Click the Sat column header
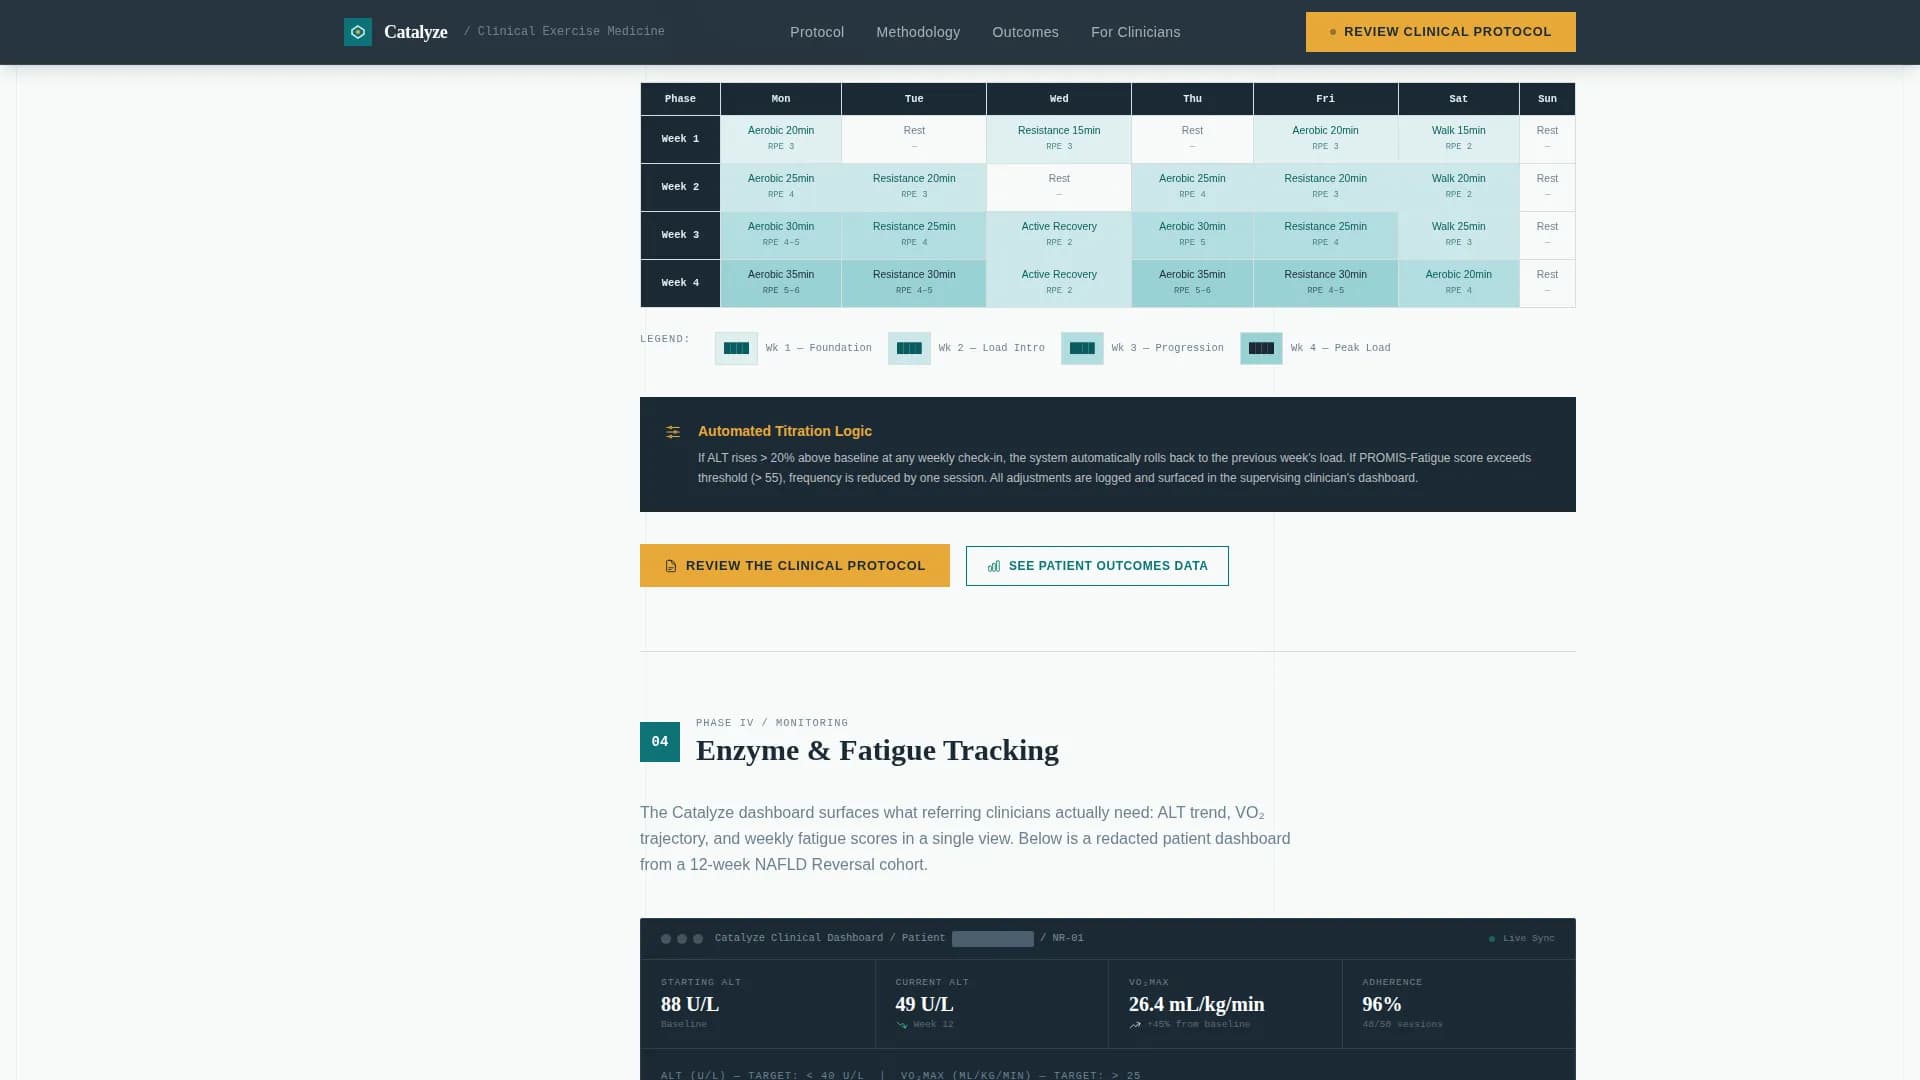Viewport: 1920px width, 1080px height. pos(1459,99)
